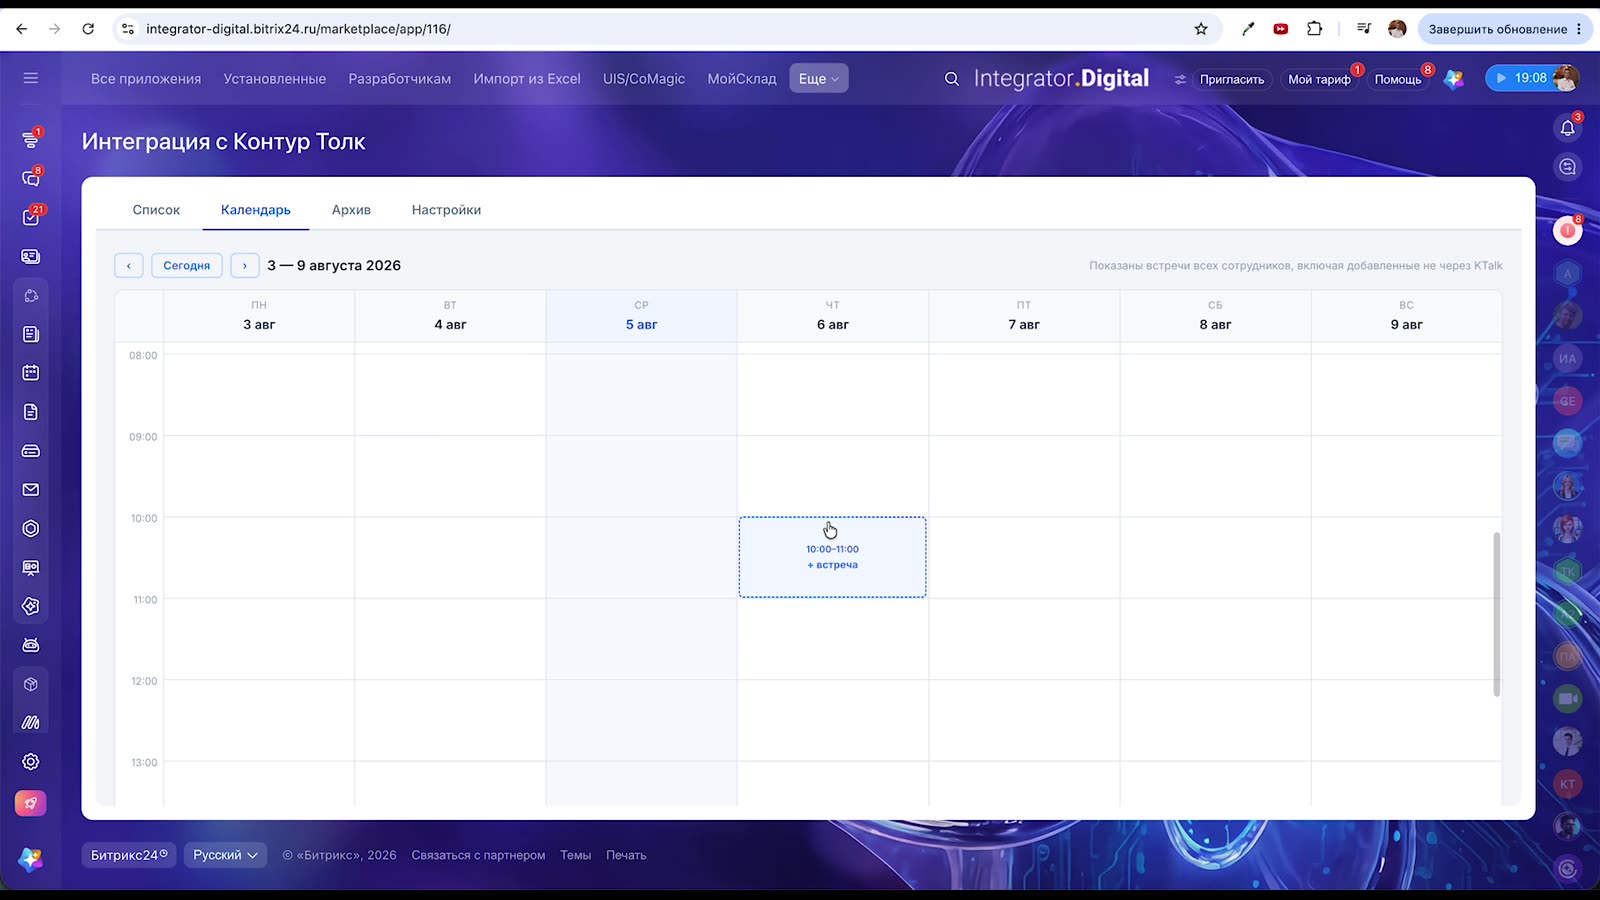Switch to the Календарь tab

pyautogui.click(x=256, y=210)
